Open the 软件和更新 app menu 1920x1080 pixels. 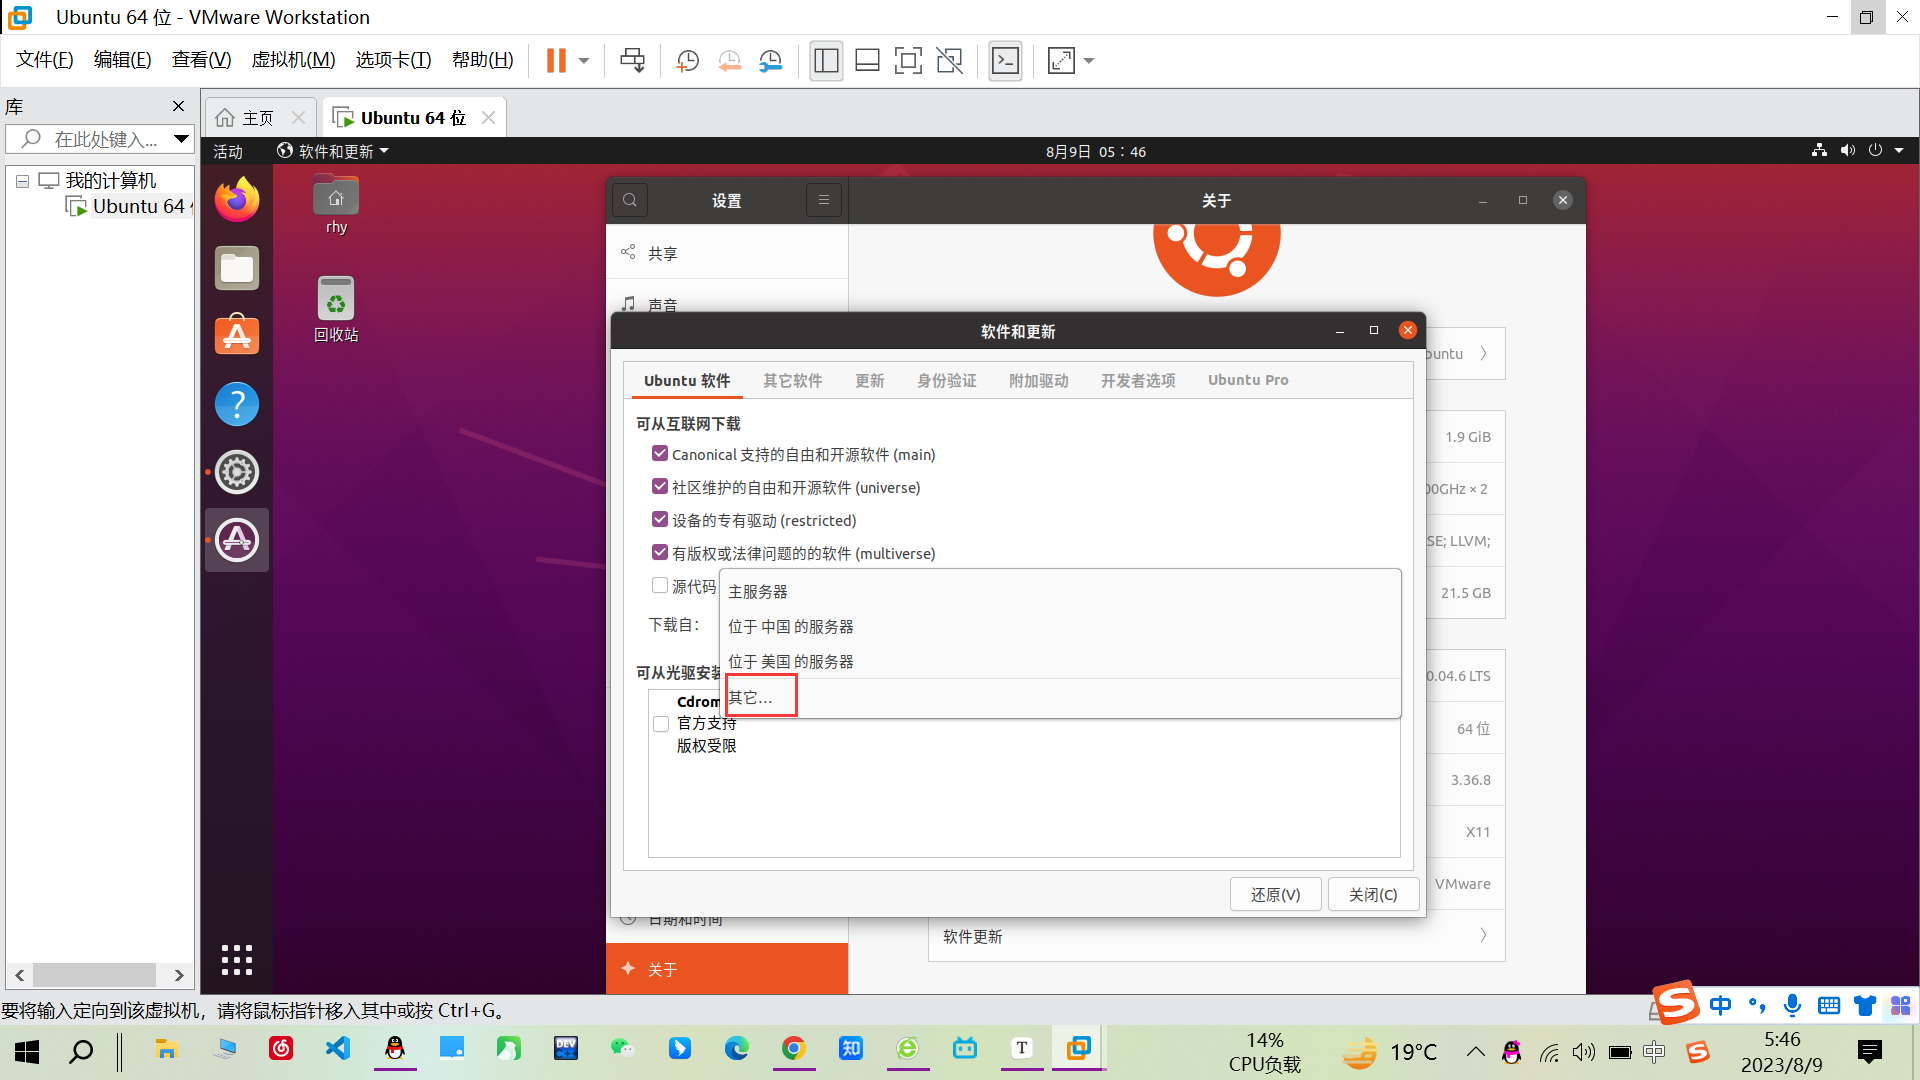pyautogui.click(x=333, y=151)
